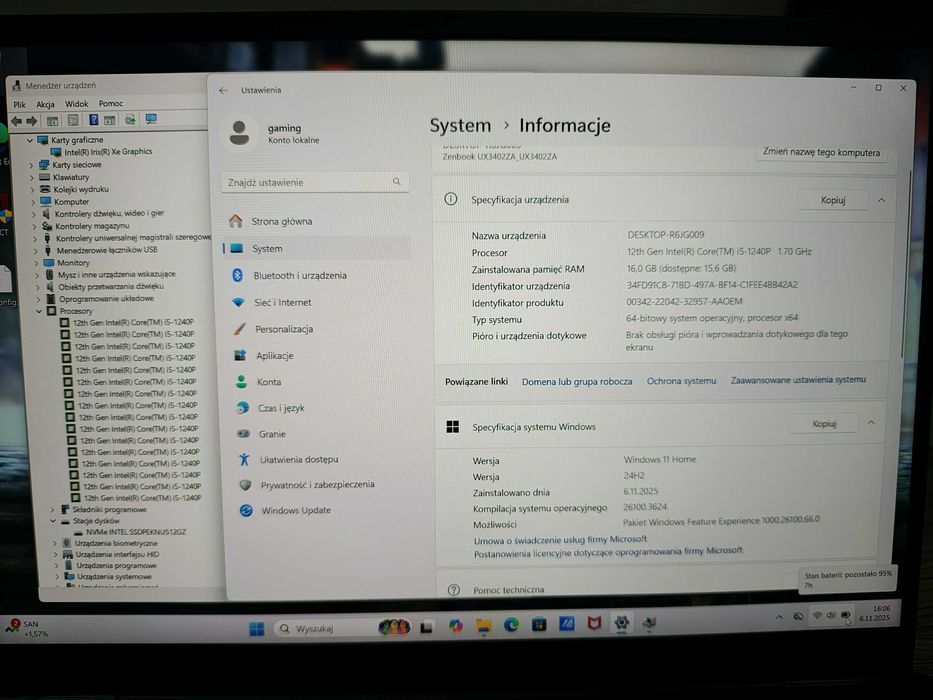Expand Monitory tree node
The height and width of the screenshot is (700, 933).
[36, 262]
